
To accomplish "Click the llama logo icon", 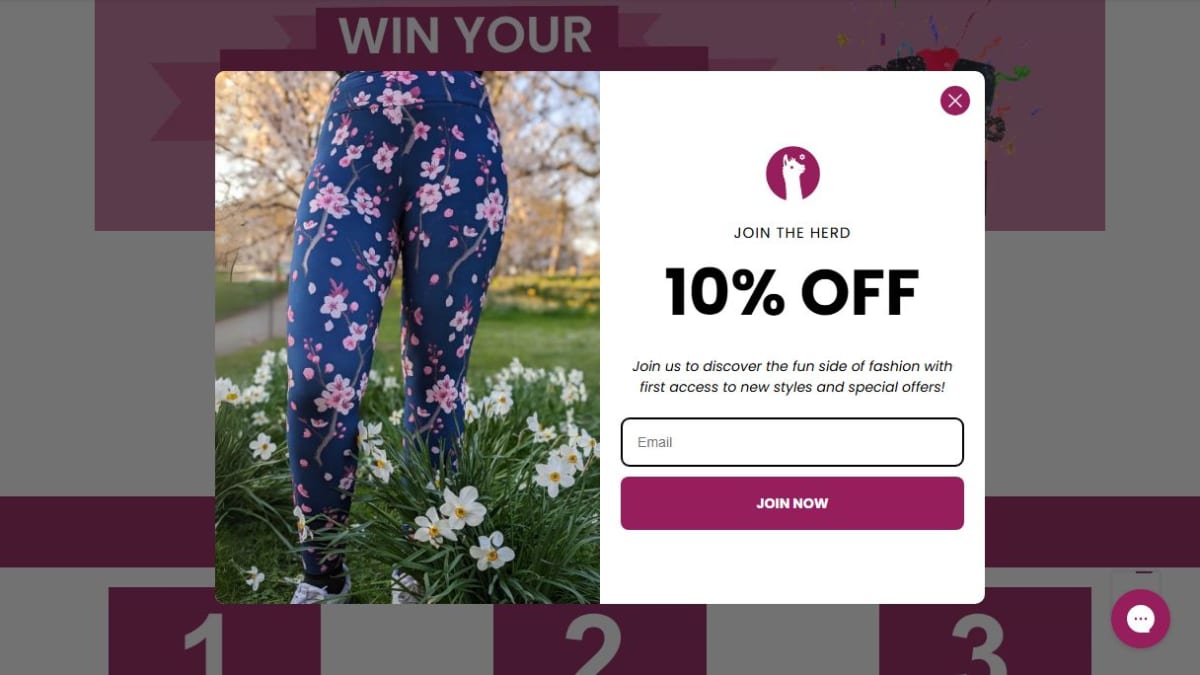I will coord(793,173).
